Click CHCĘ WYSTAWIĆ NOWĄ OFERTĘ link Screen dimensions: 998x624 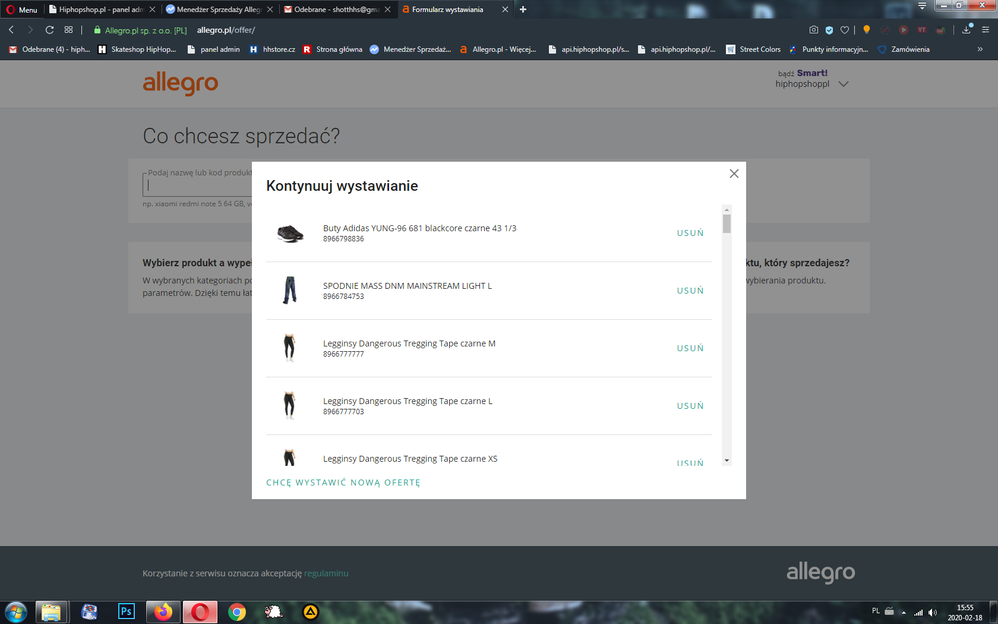click(x=343, y=483)
